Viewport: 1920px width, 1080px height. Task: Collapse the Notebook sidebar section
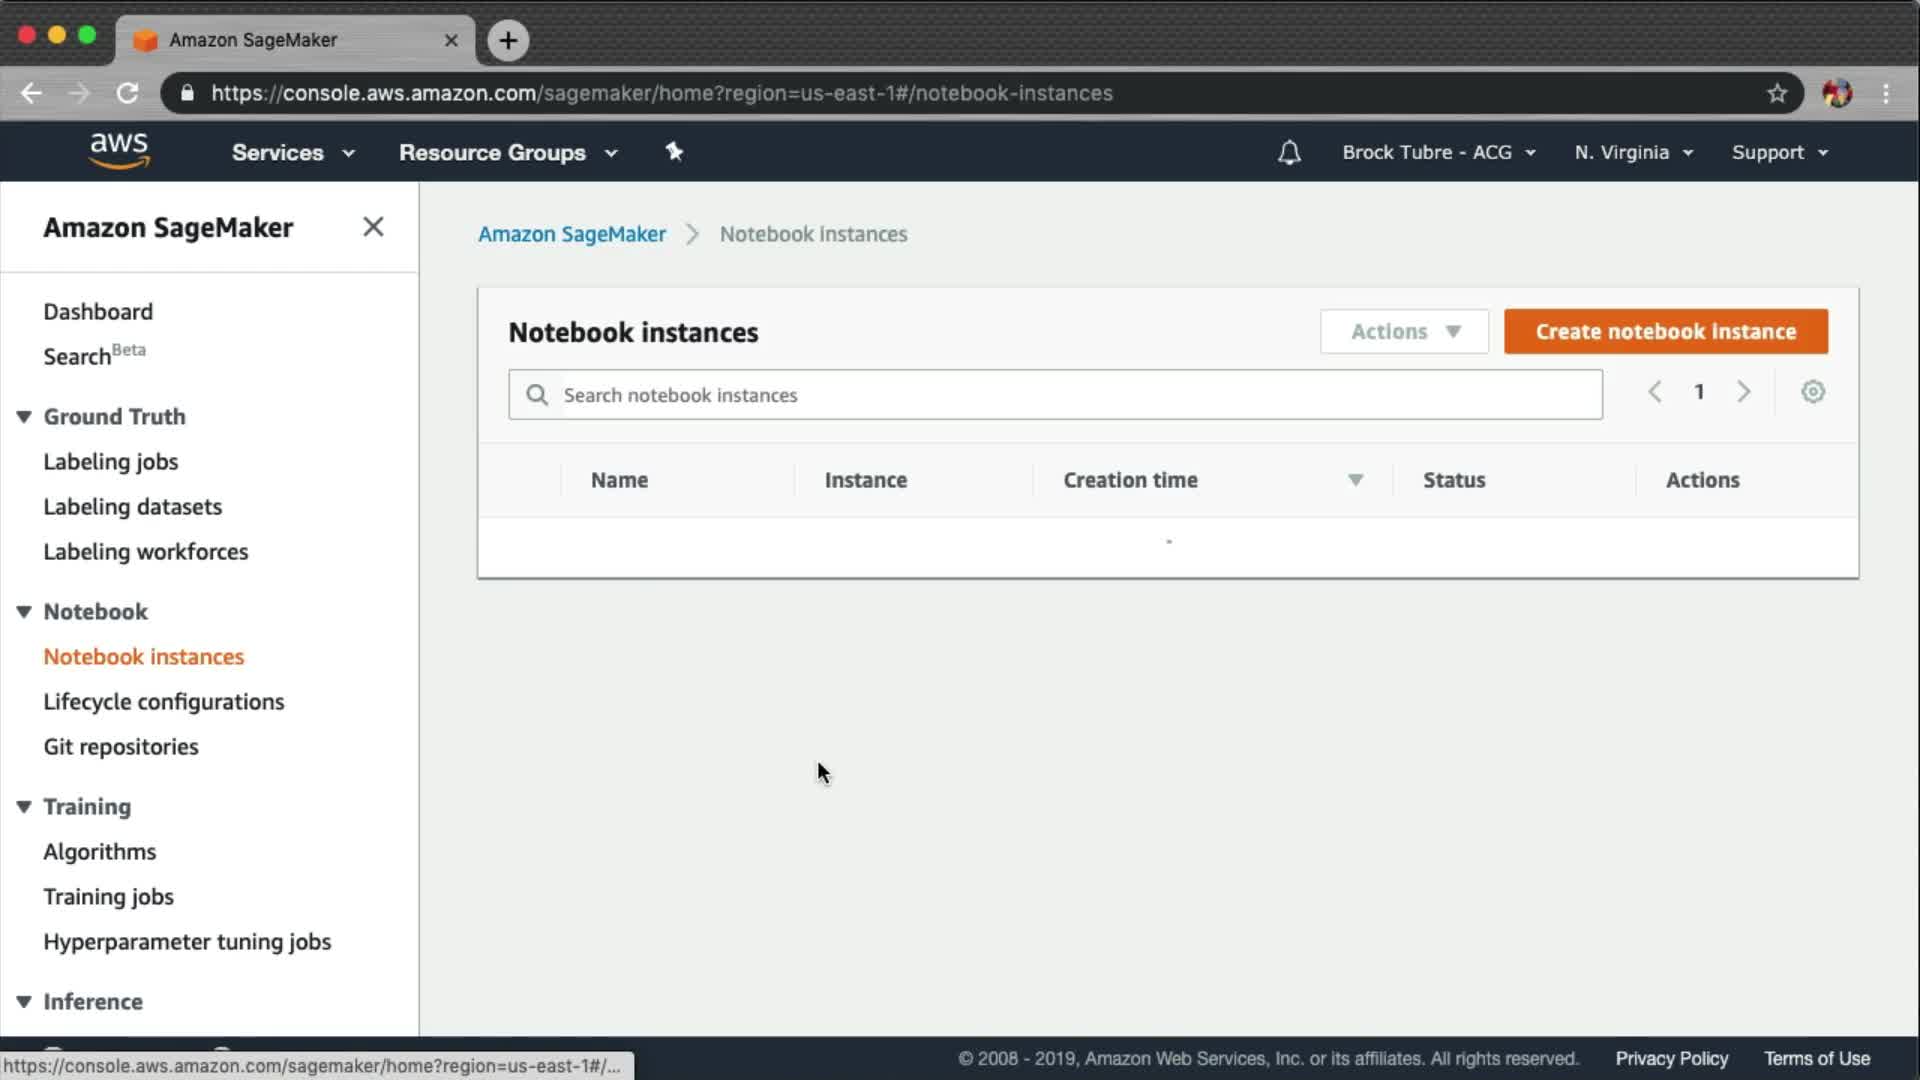[24, 612]
